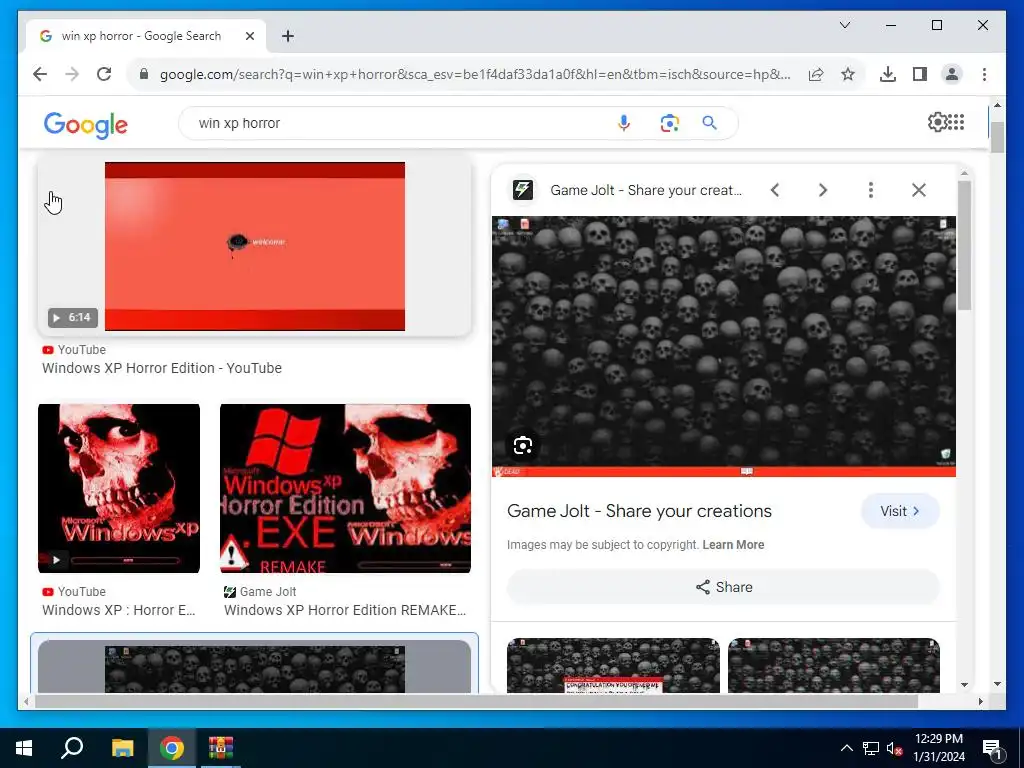View site info via the padlock icon
The image size is (1024, 768).
[144, 74]
